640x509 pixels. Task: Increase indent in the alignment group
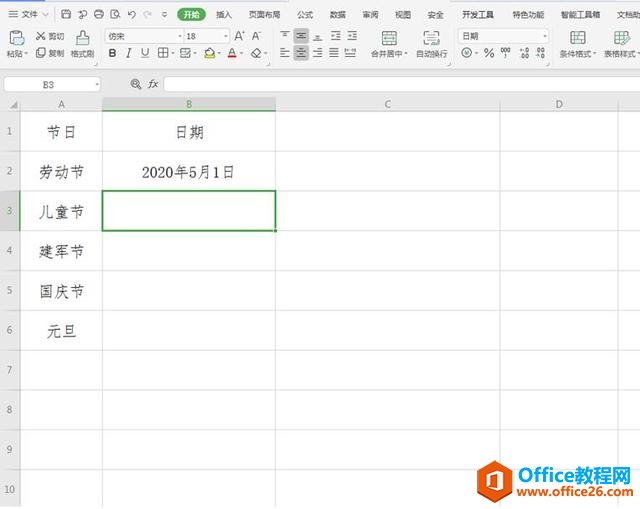pos(352,36)
